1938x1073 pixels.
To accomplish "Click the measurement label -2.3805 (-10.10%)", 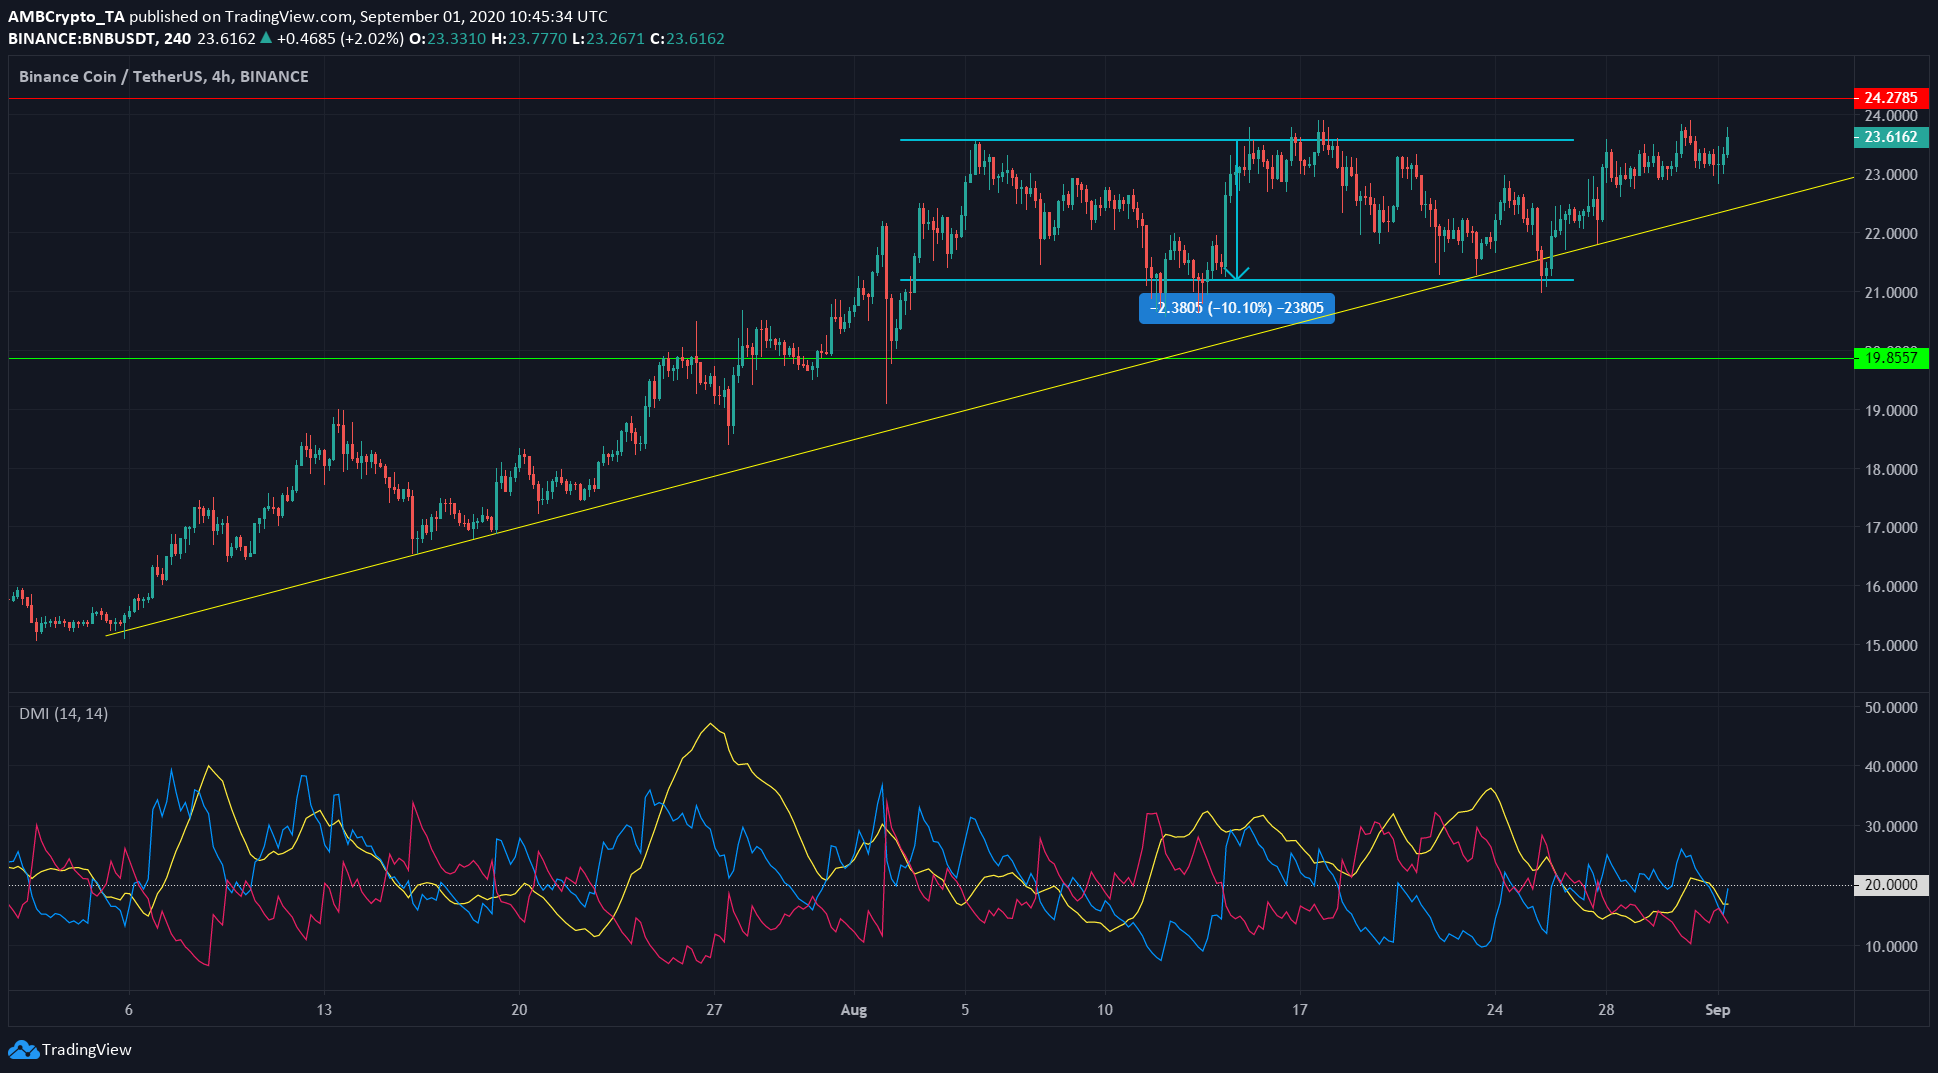I will pyautogui.click(x=1237, y=308).
